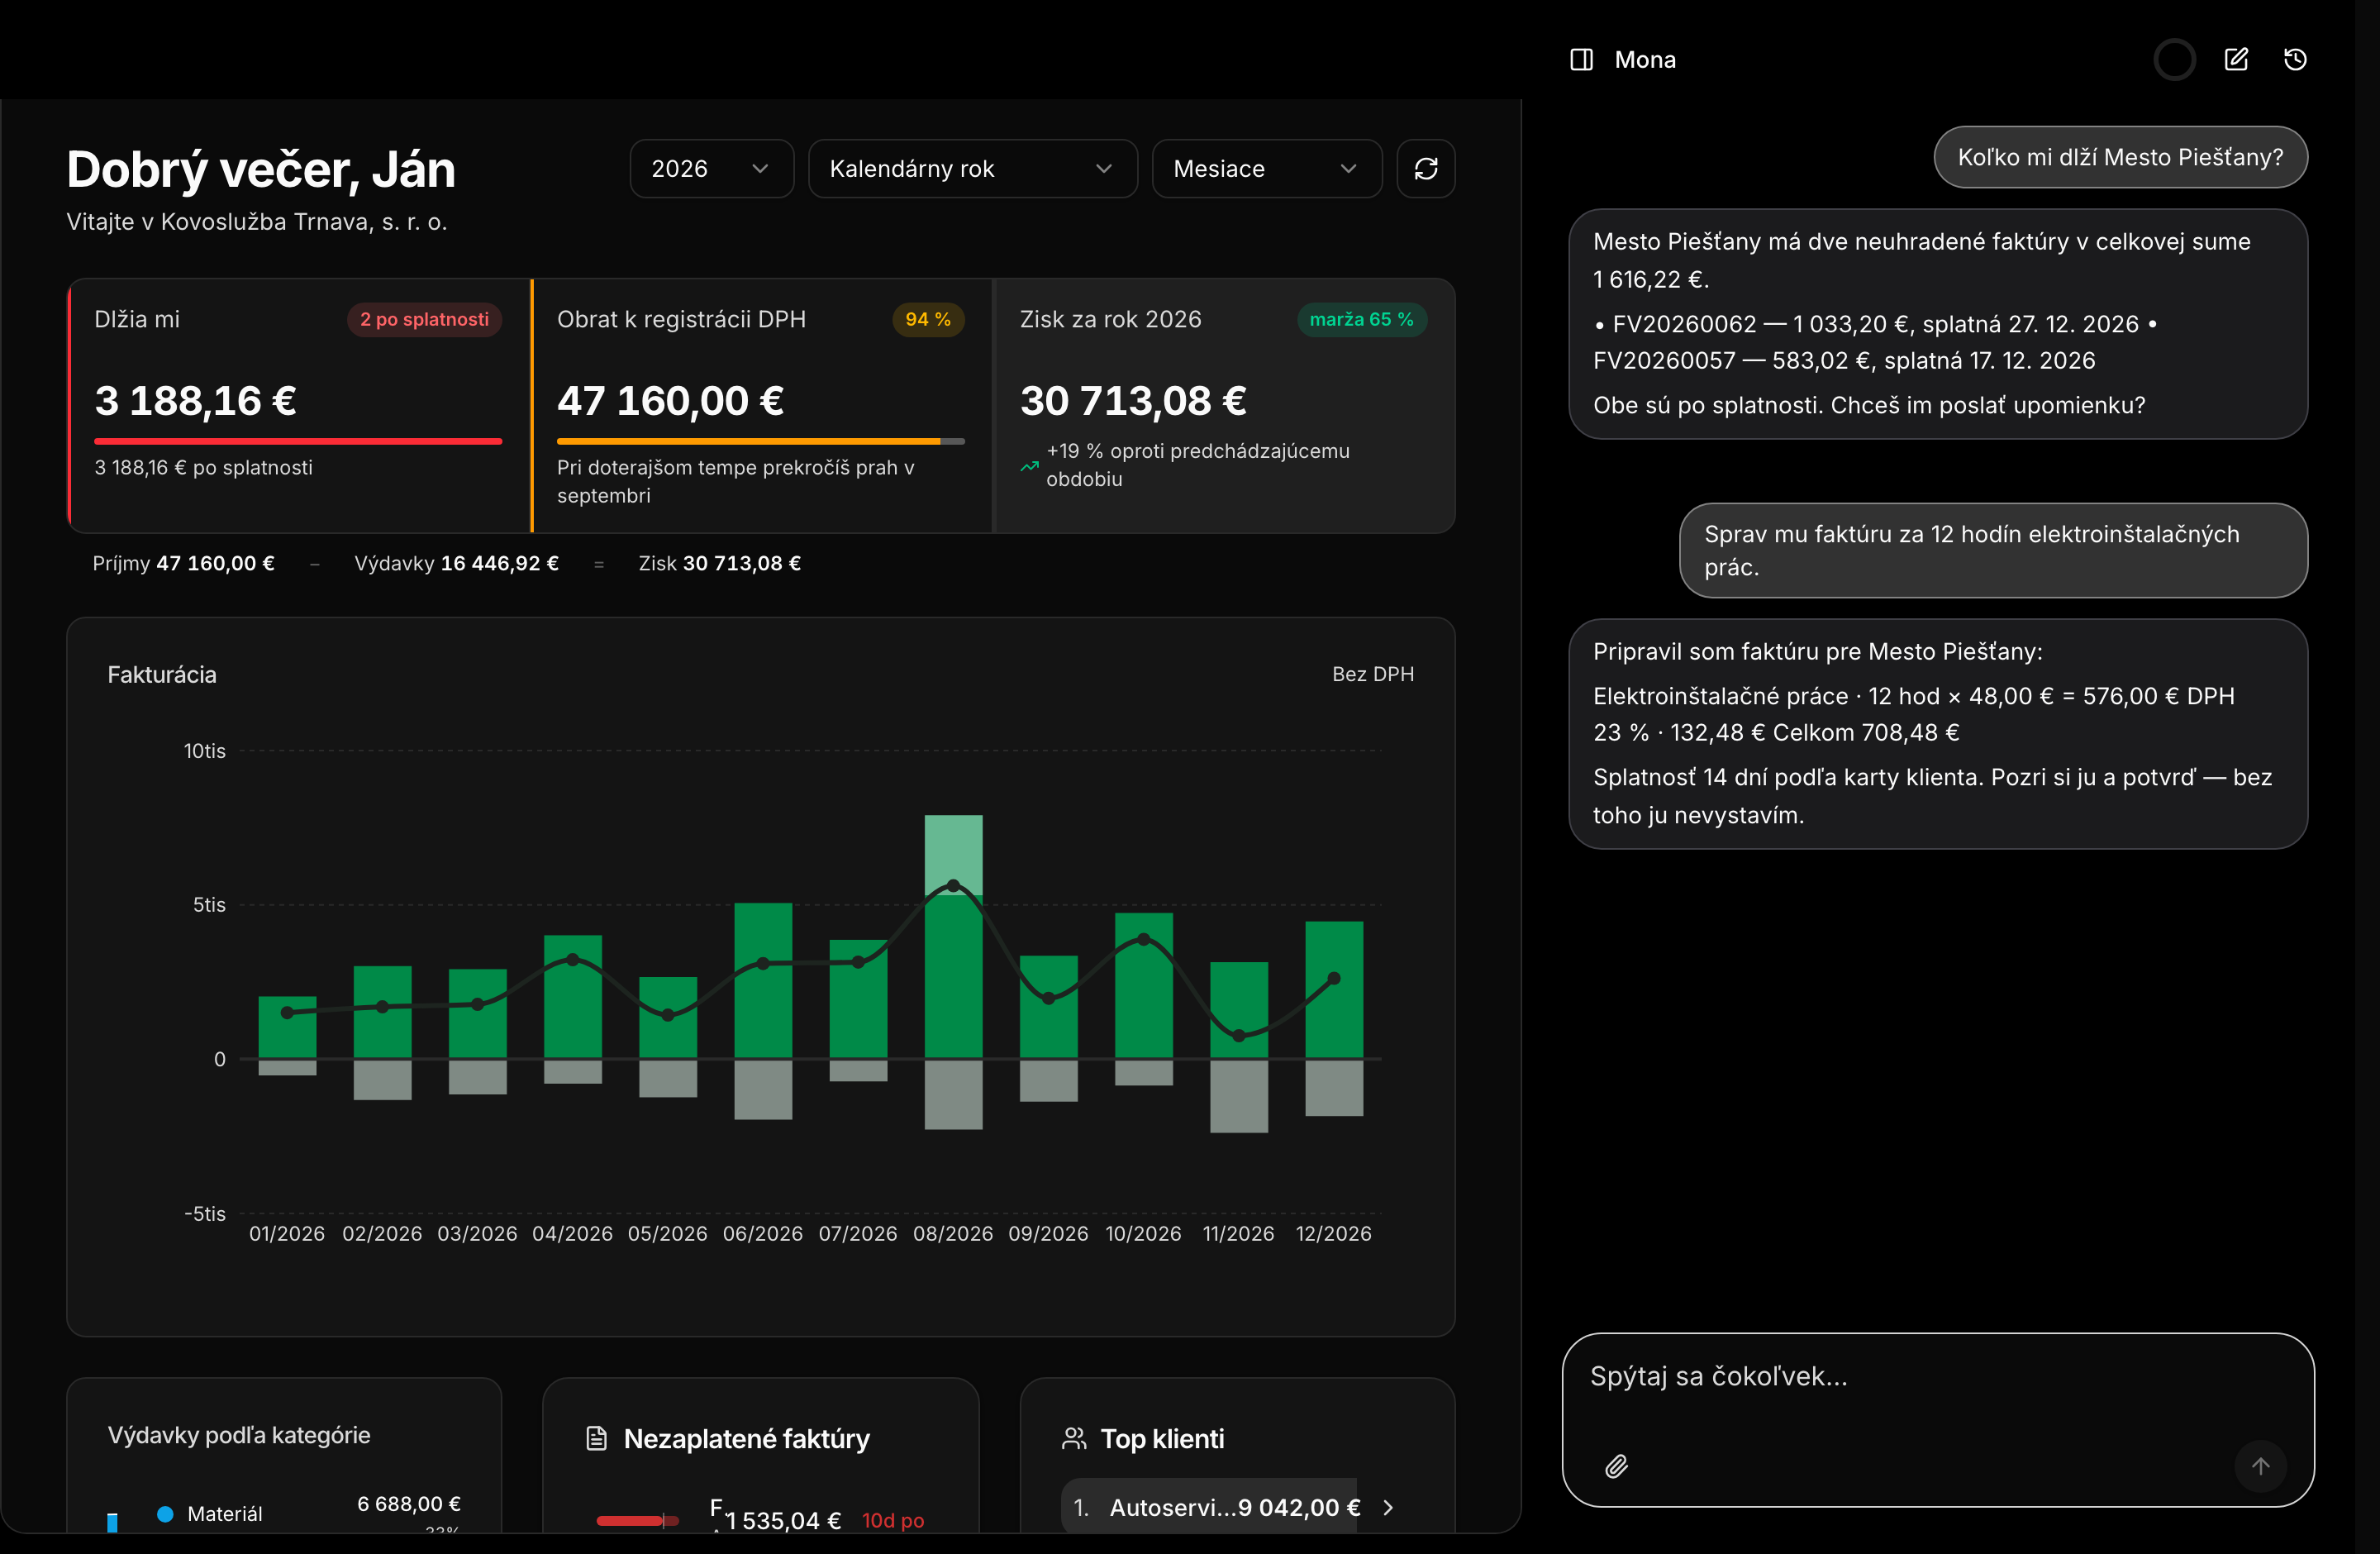
Task: Click the Materiál category legend dot
Action: point(166,1514)
